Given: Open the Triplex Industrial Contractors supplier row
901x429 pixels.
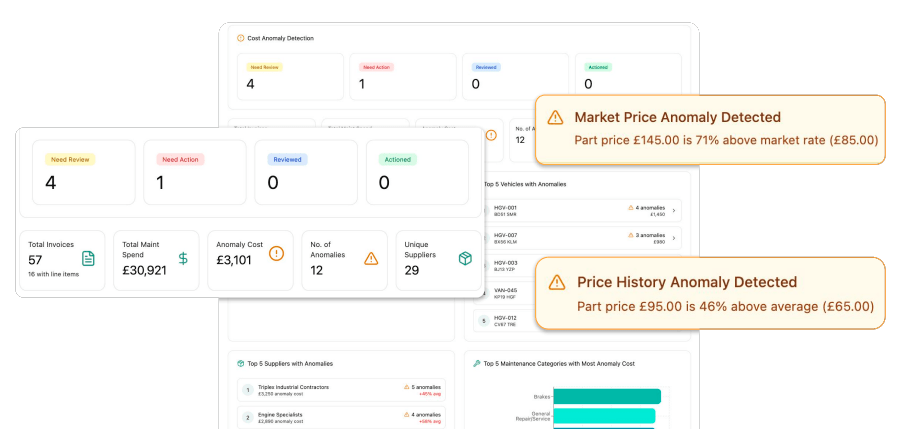Looking at the screenshot, I should click(340, 389).
